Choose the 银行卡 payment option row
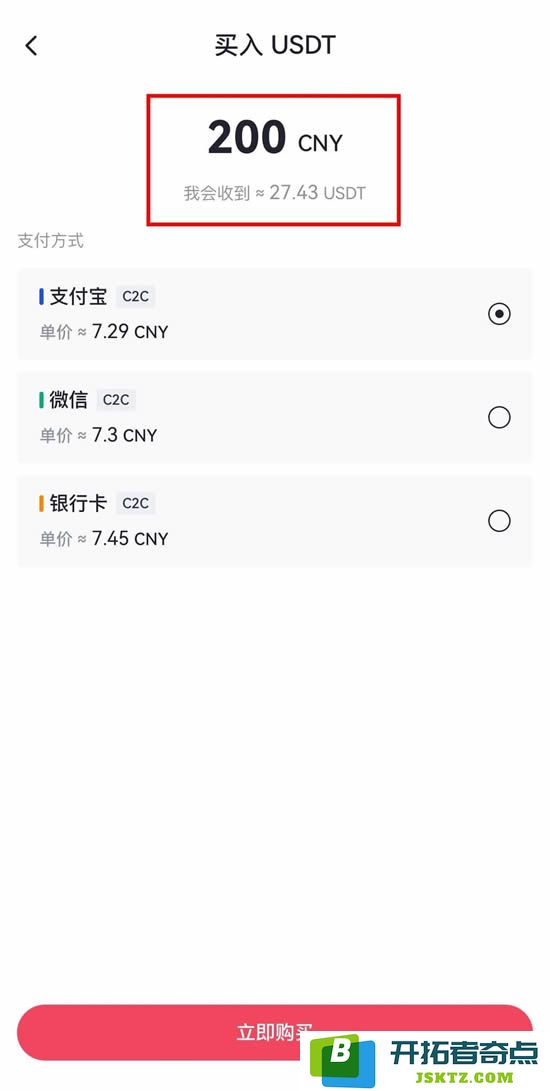Image resolution: width=550 pixels, height=1091 pixels. pyautogui.click(x=275, y=521)
